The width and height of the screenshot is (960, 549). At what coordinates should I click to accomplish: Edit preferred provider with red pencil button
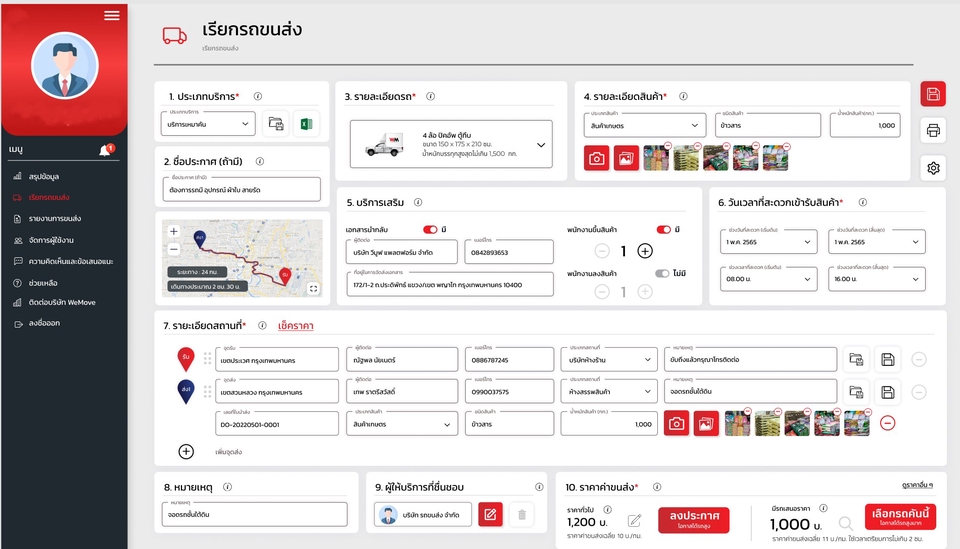point(490,514)
